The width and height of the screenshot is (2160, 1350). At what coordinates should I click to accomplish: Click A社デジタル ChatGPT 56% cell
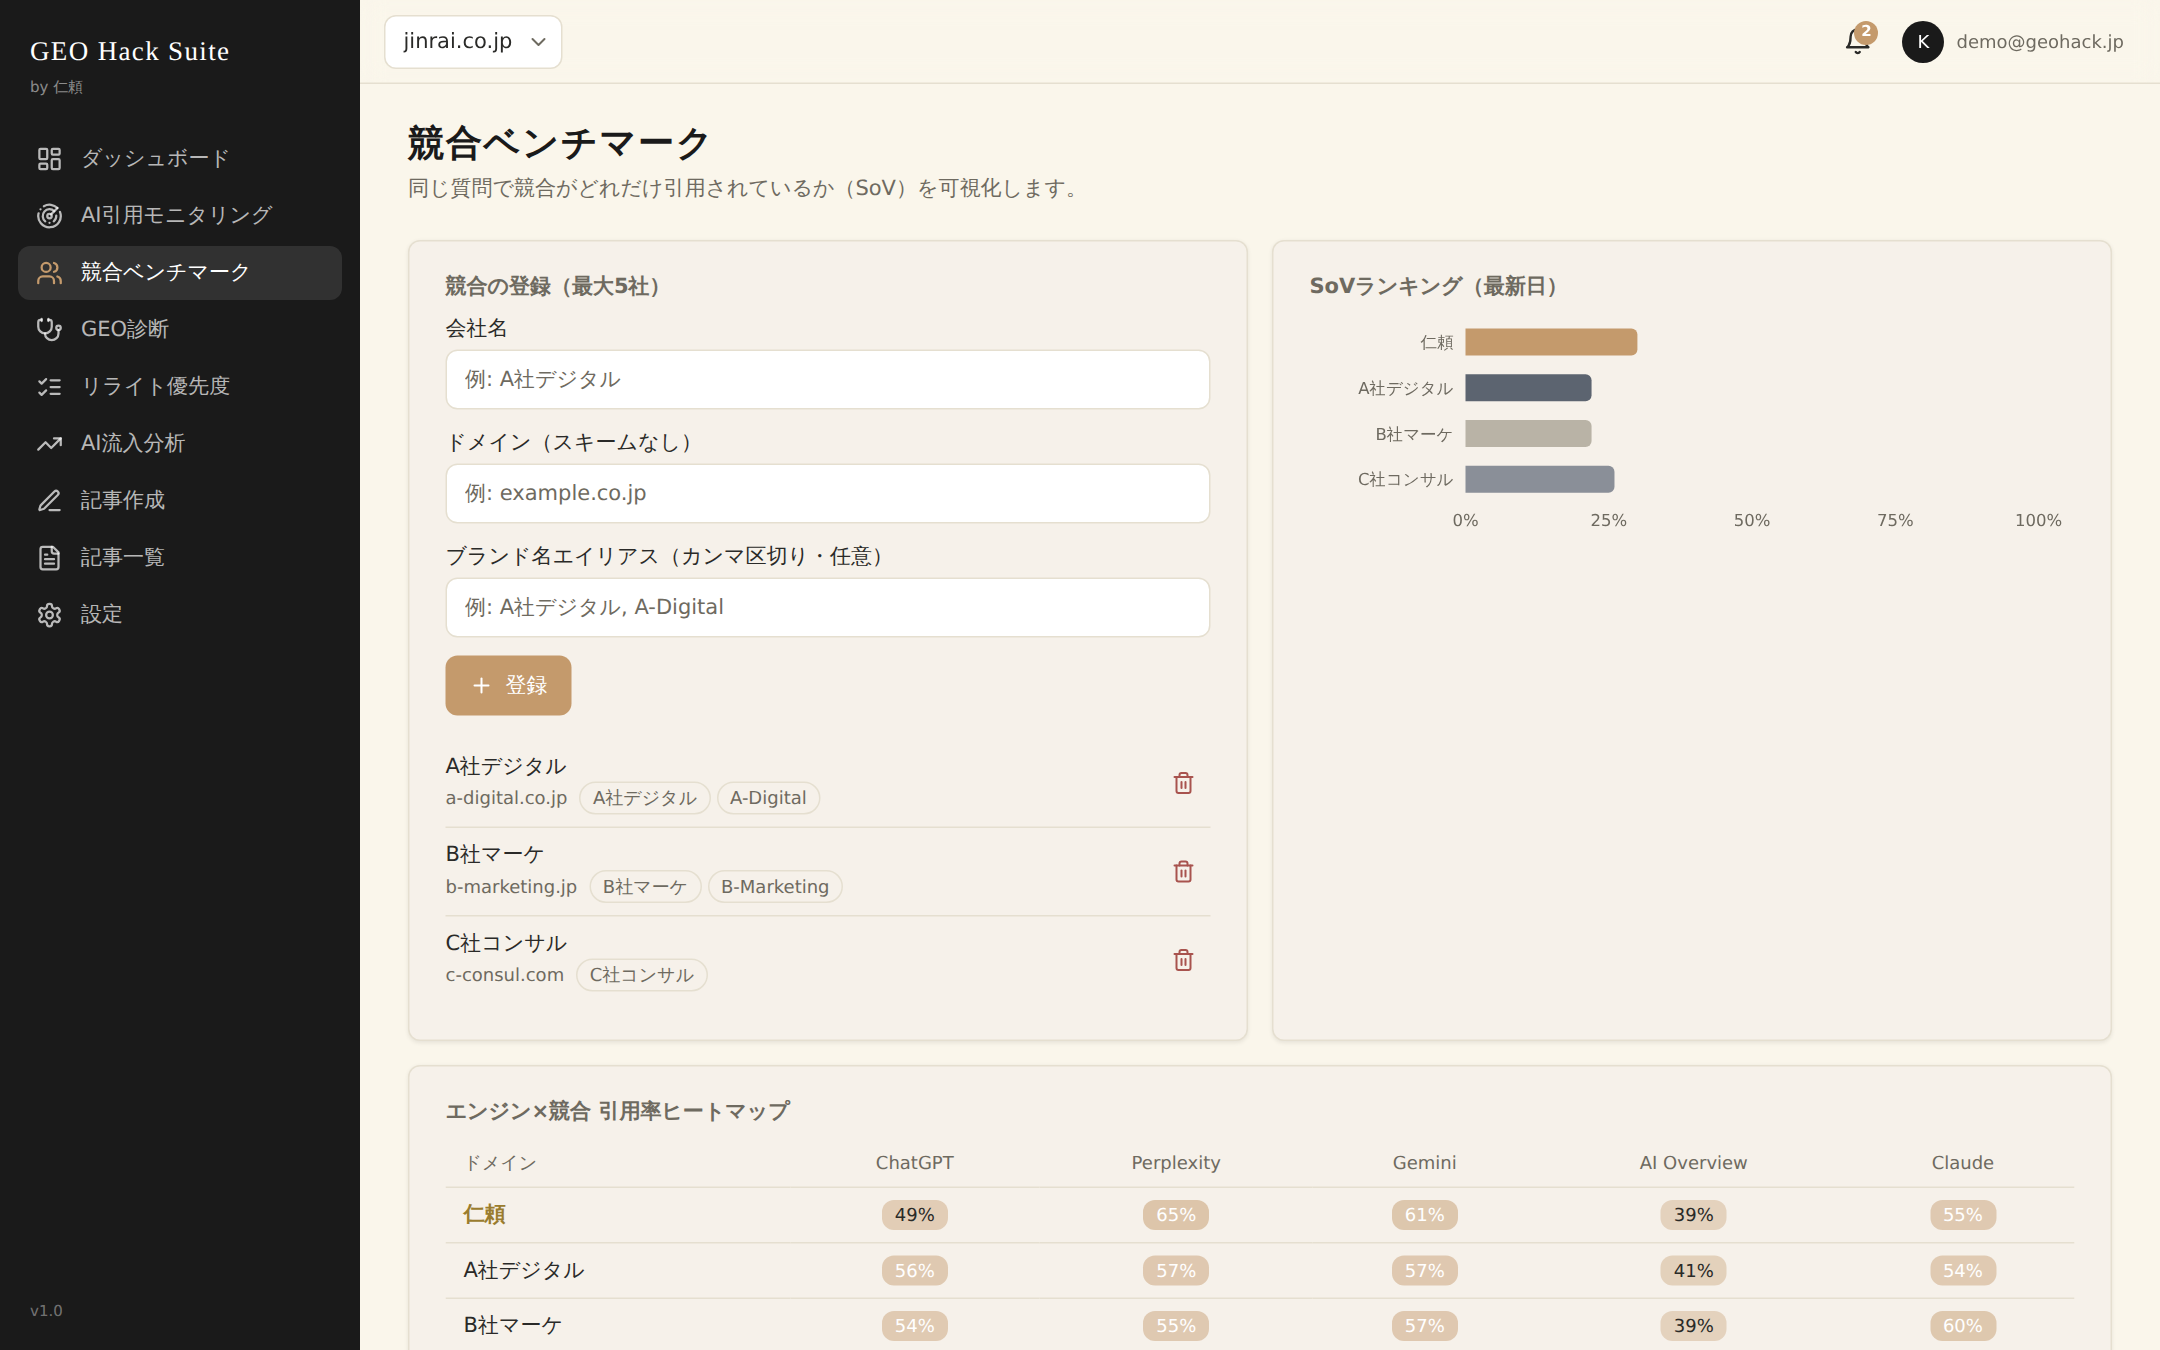point(915,1271)
